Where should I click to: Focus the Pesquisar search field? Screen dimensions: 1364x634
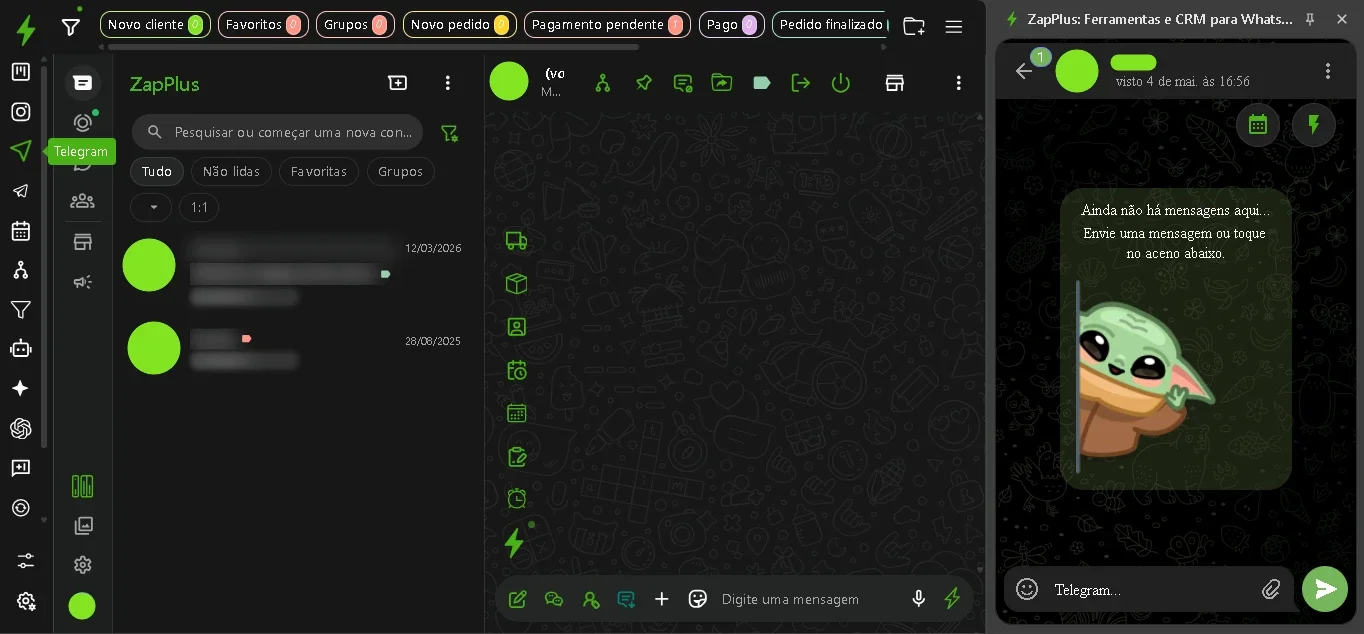[x=277, y=132]
